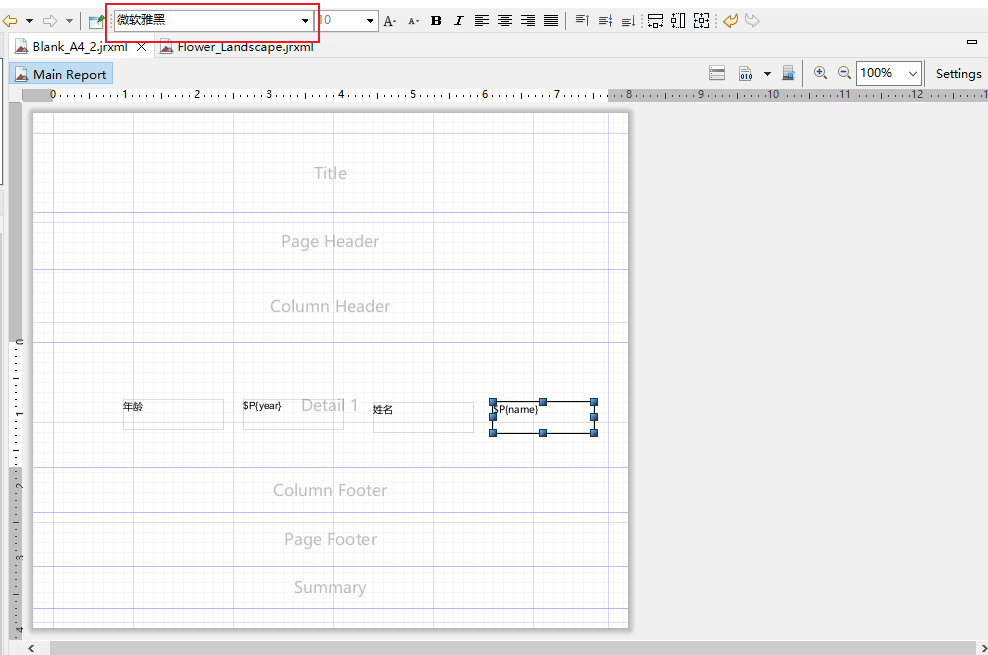Open the Settings menu
Screen dimensions: 988x655
pos(958,74)
